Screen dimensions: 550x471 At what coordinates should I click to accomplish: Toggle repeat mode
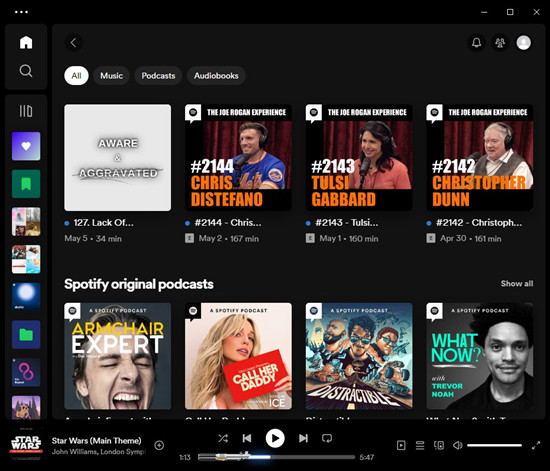[x=327, y=438]
